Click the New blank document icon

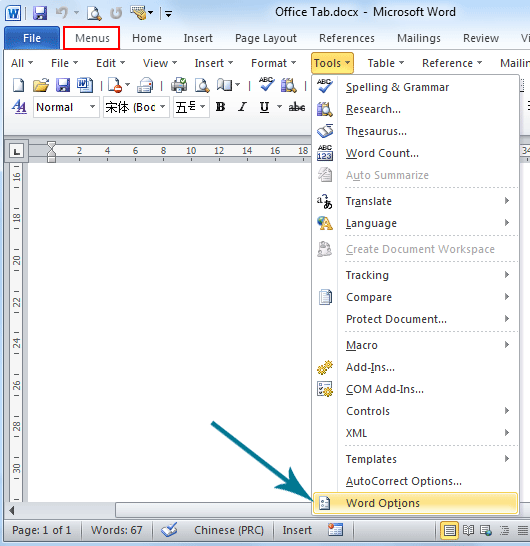[x=18, y=85]
